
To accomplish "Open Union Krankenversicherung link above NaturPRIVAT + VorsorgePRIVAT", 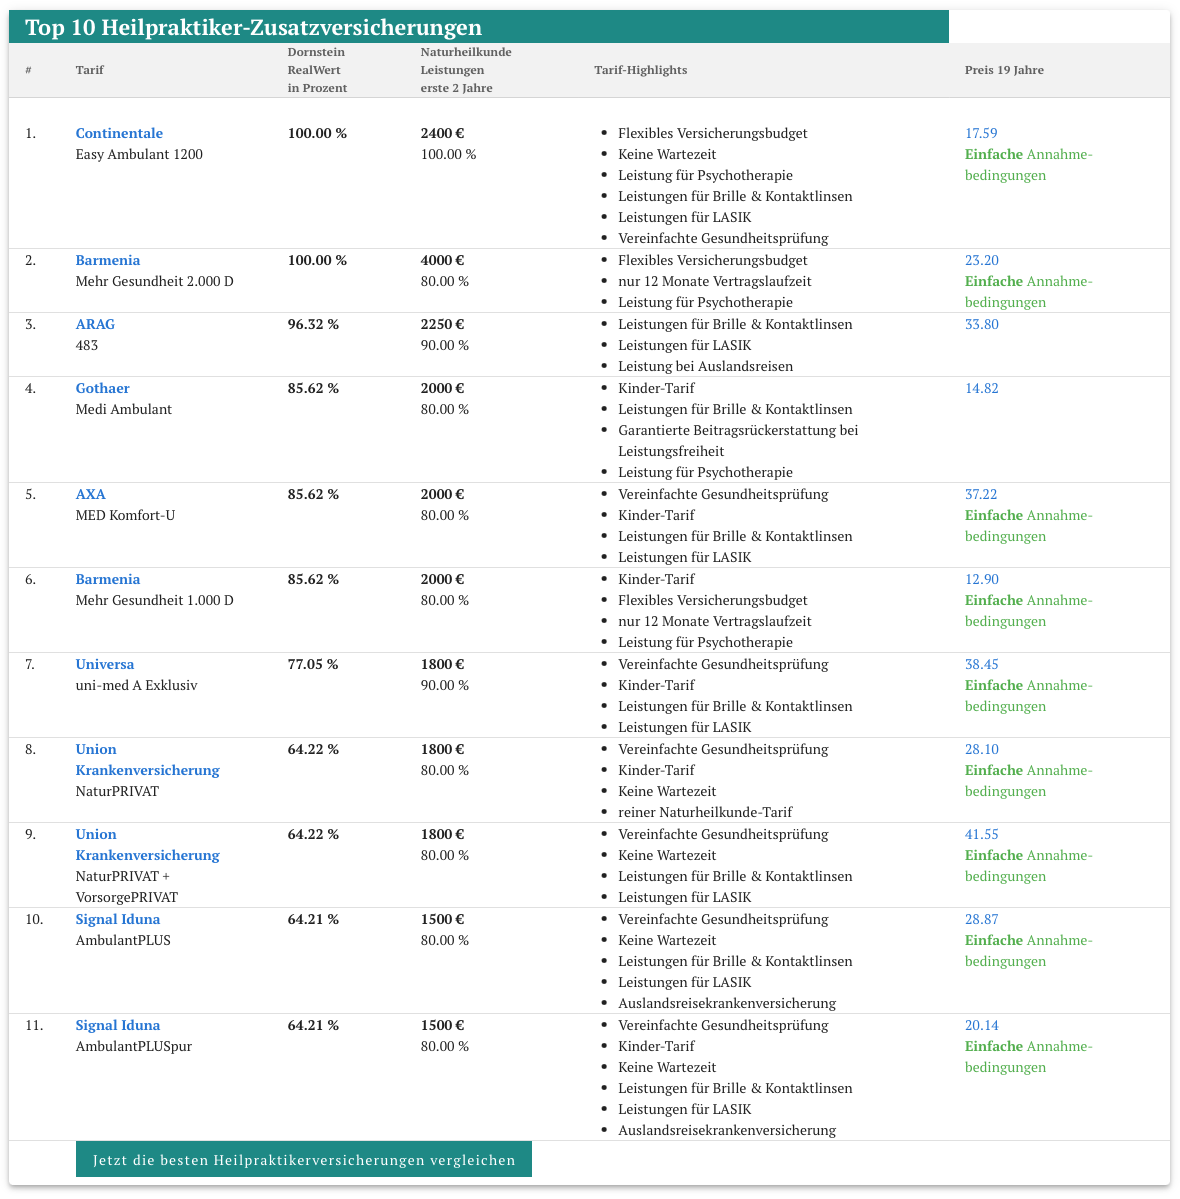I will (147, 845).
